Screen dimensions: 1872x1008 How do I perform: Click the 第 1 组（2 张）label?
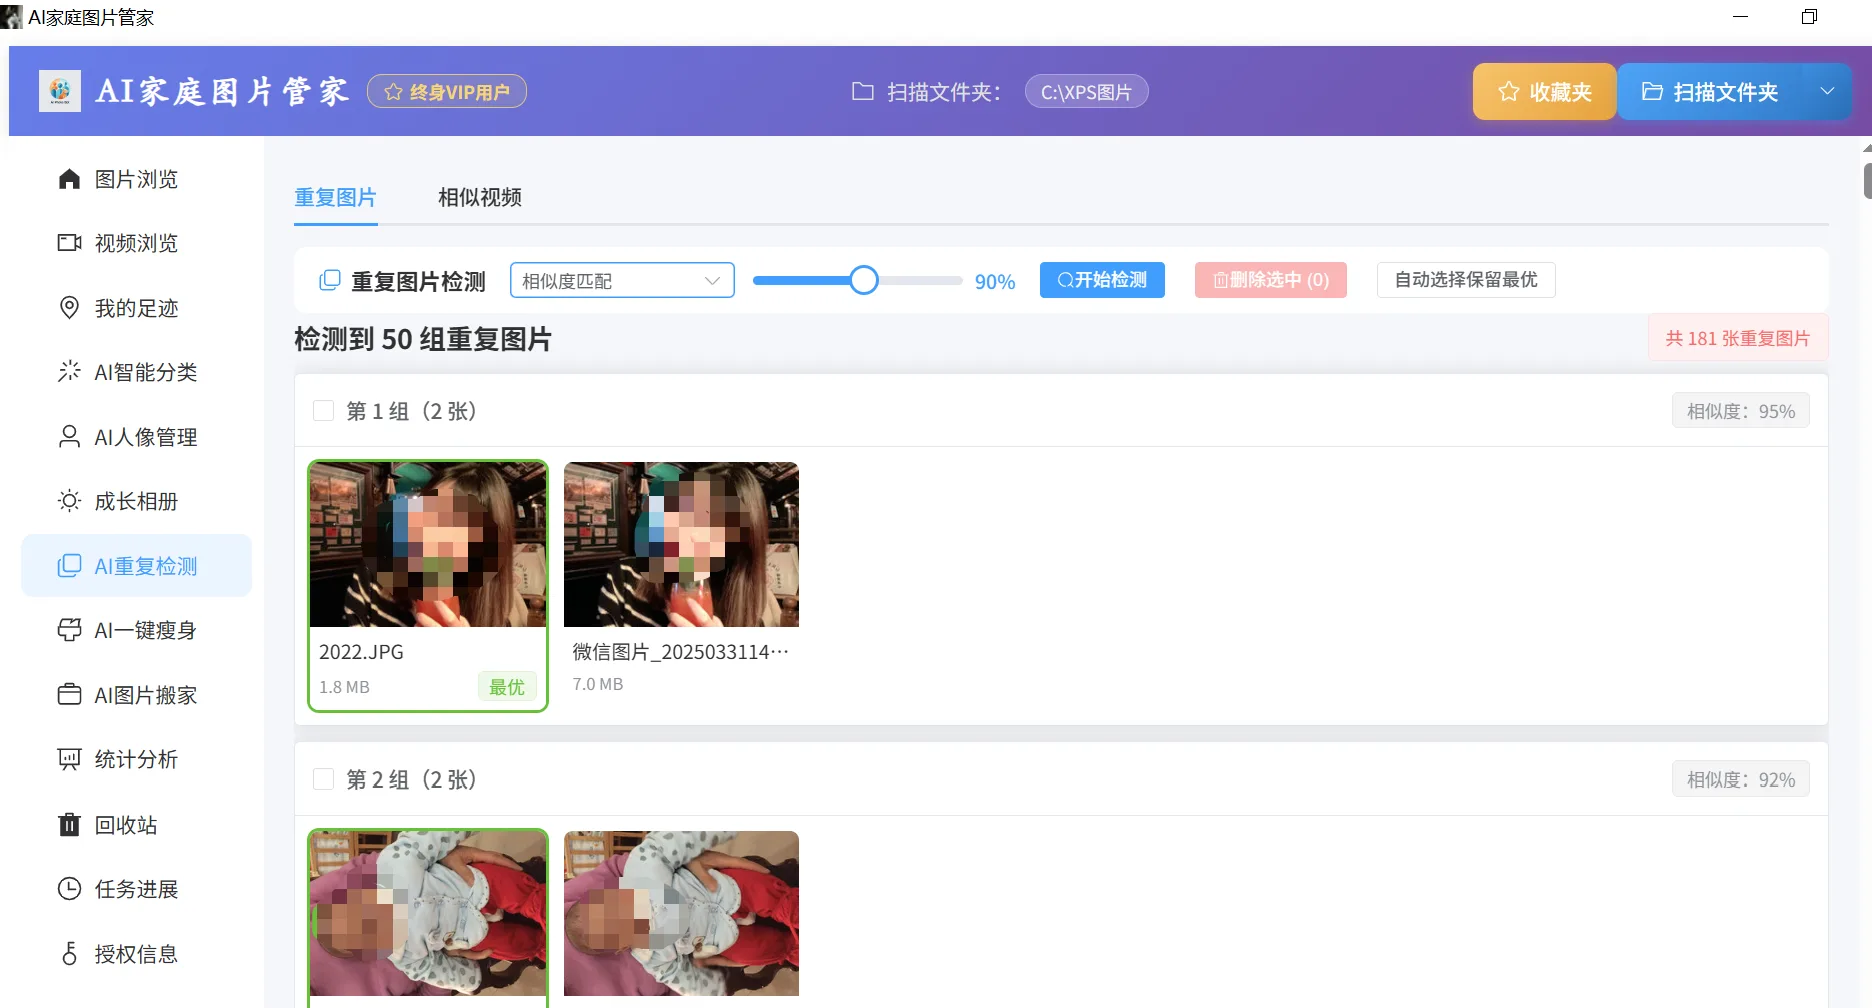(x=412, y=411)
